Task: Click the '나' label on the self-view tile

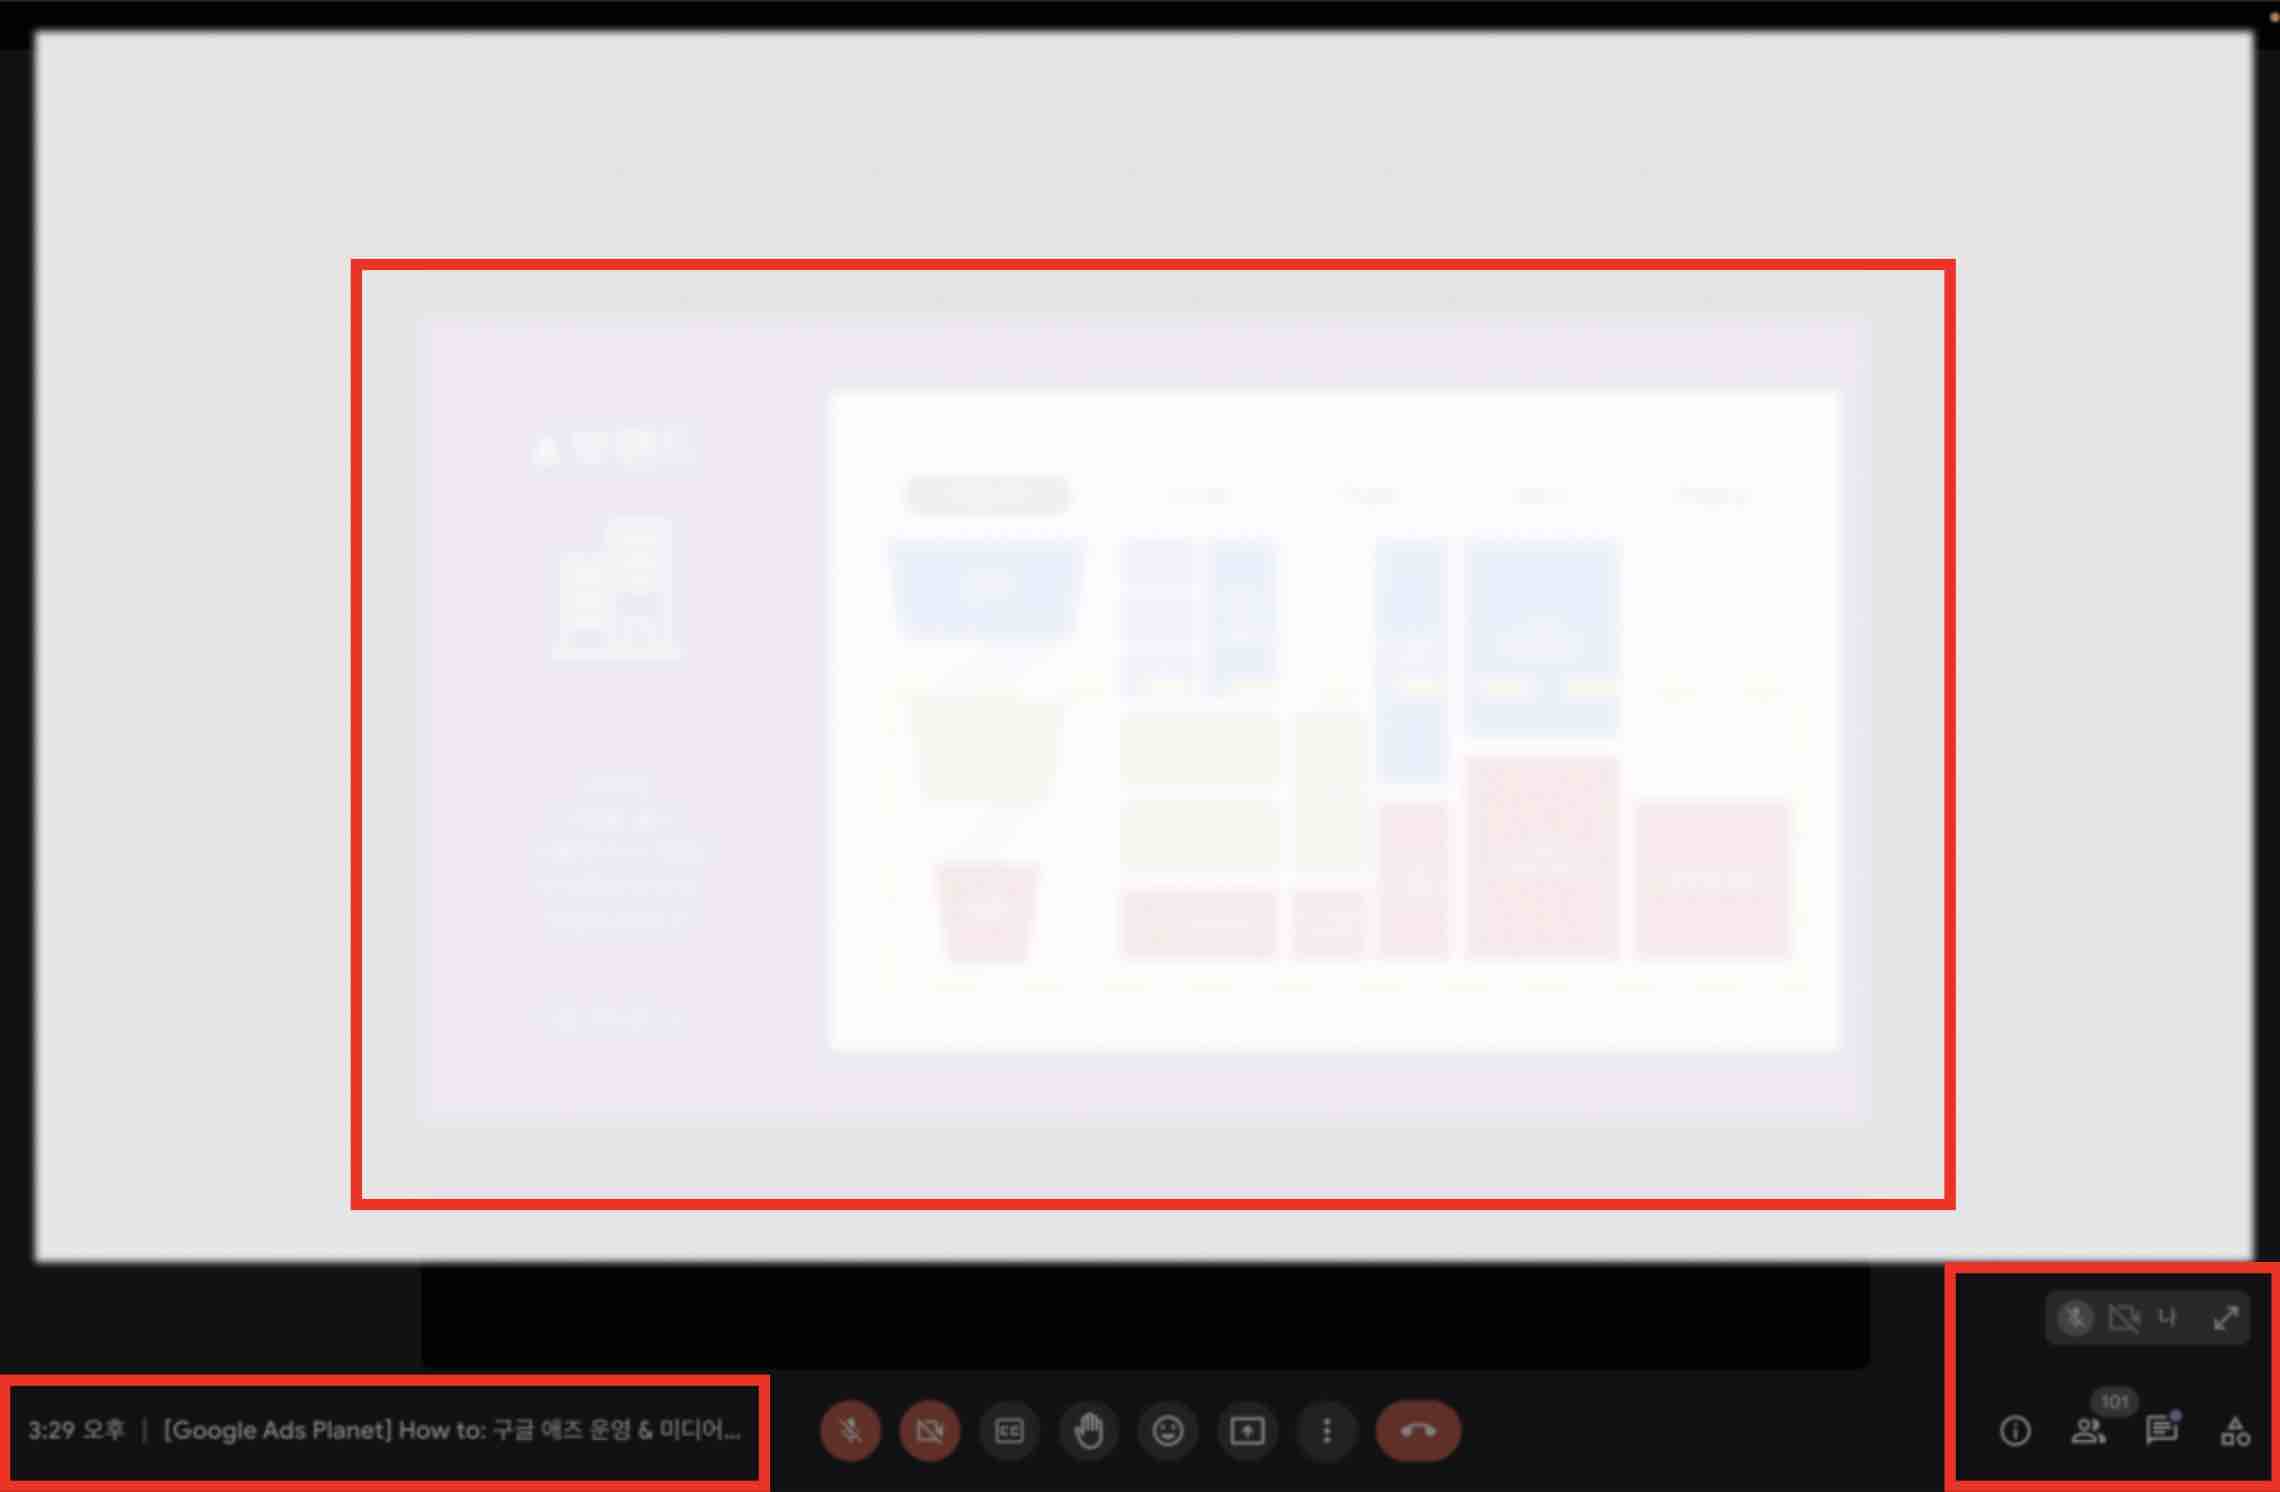Action: click(x=2167, y=1318)
